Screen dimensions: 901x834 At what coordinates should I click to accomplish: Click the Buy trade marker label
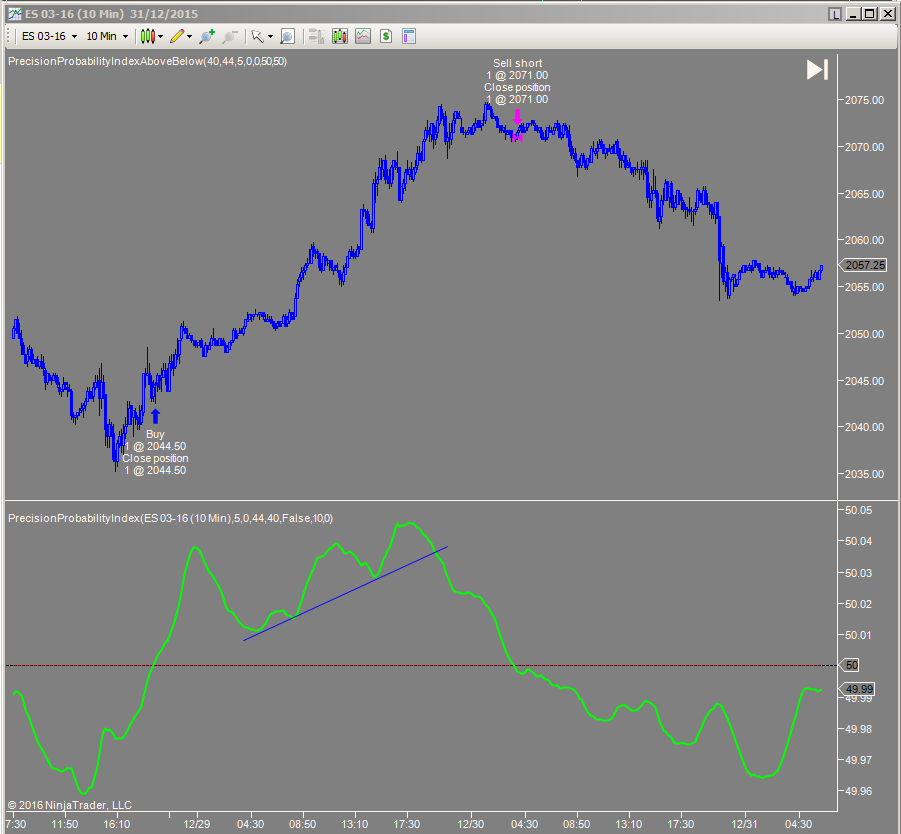pyautogui.click(x=154, y=434)
